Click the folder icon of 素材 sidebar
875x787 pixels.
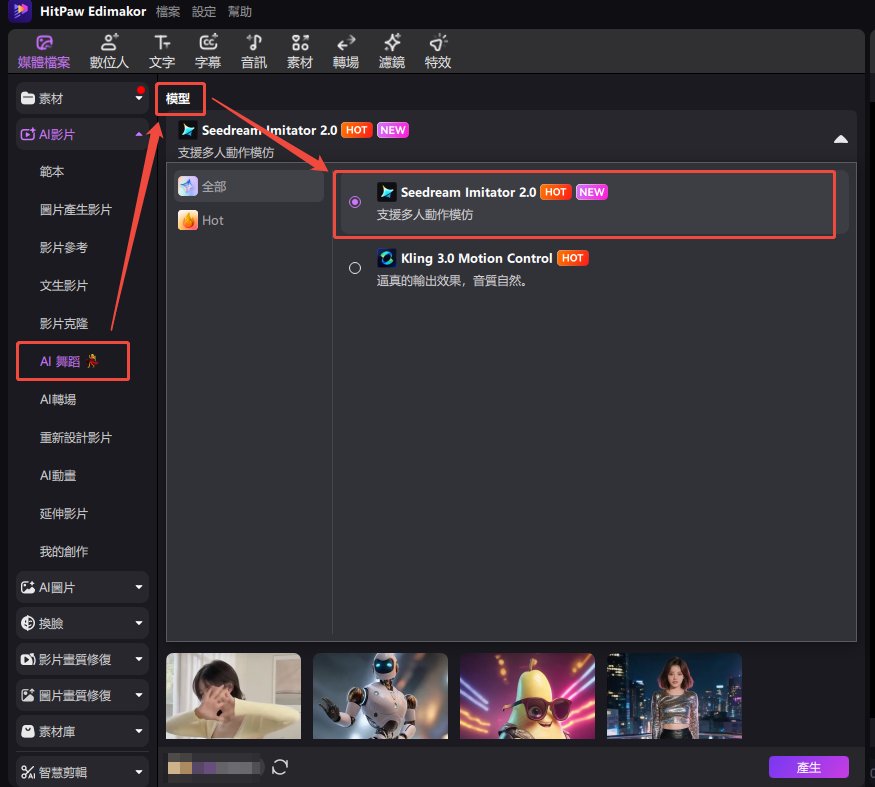[28, 98]
